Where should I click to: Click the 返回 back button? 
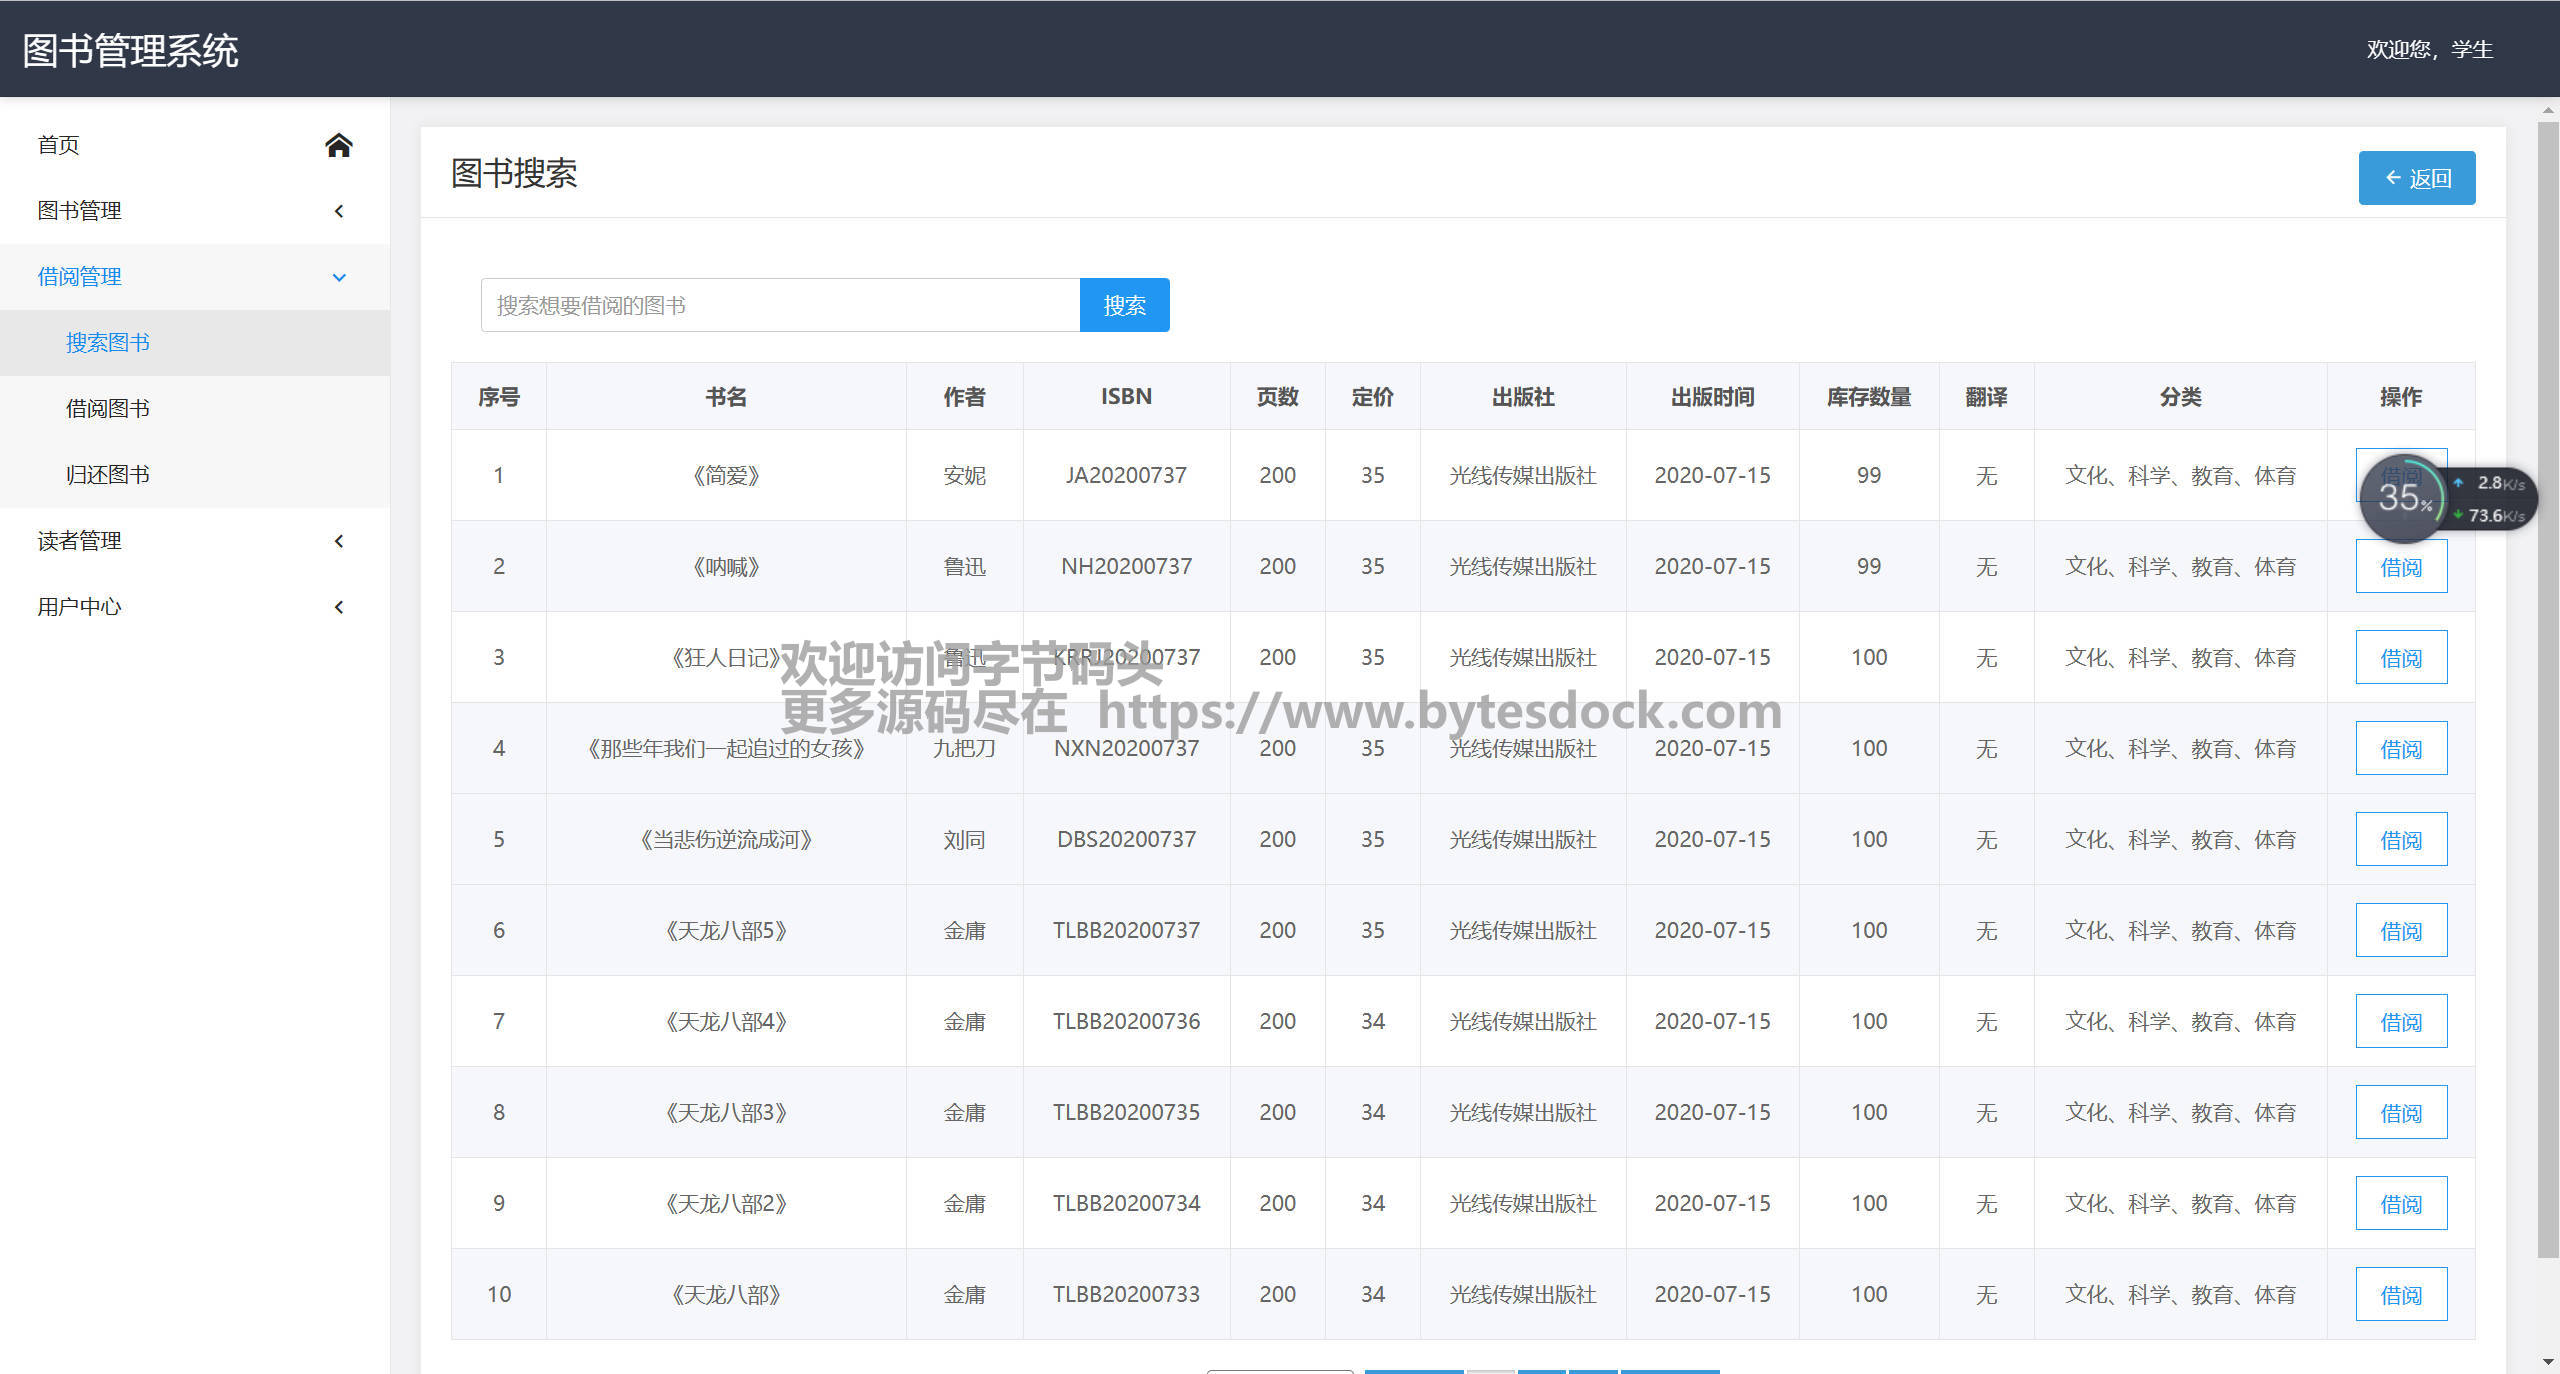(x=2416, y=178)
